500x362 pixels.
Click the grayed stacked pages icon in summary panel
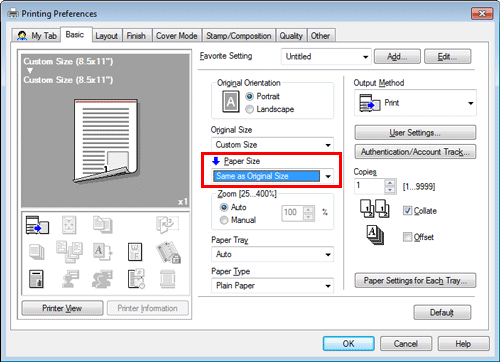pyautogui.click(x=37, y=252)
